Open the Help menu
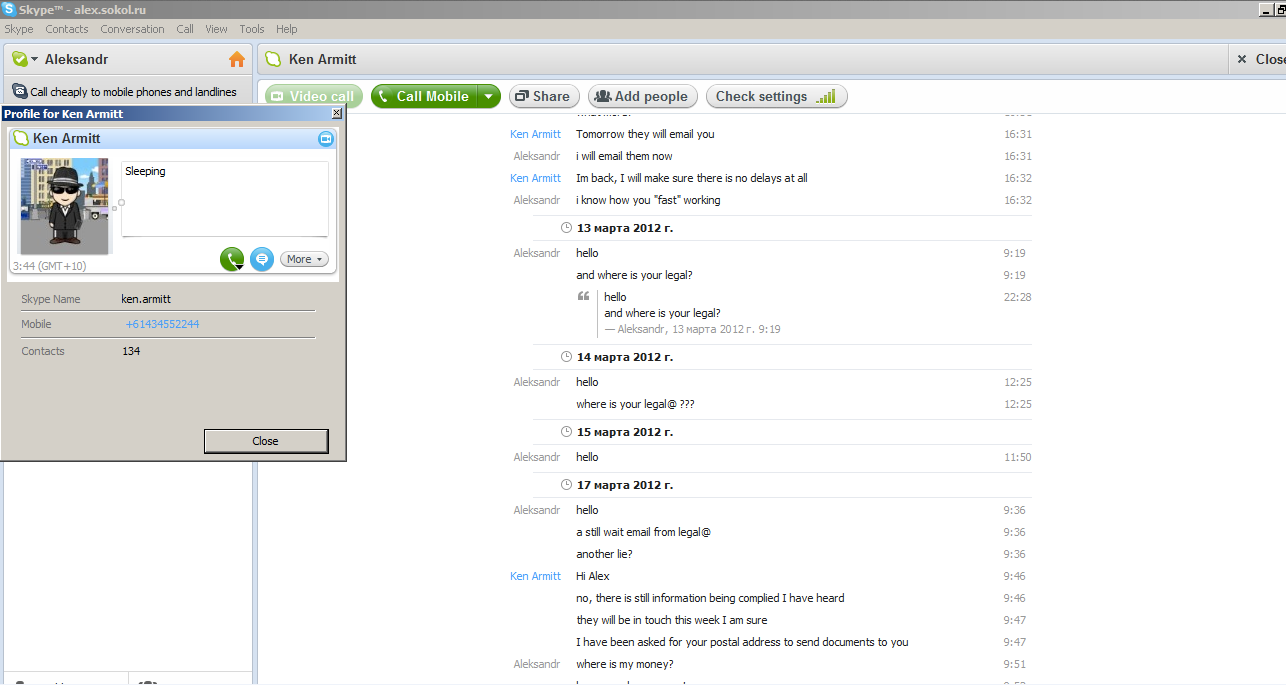1286x685 pixels. tap(287, 29)
